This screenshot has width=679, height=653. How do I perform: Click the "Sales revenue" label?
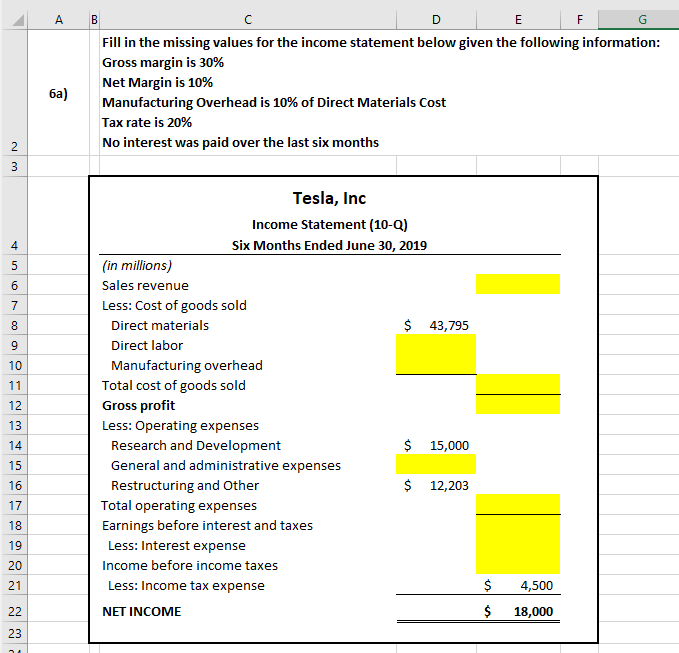145,285
